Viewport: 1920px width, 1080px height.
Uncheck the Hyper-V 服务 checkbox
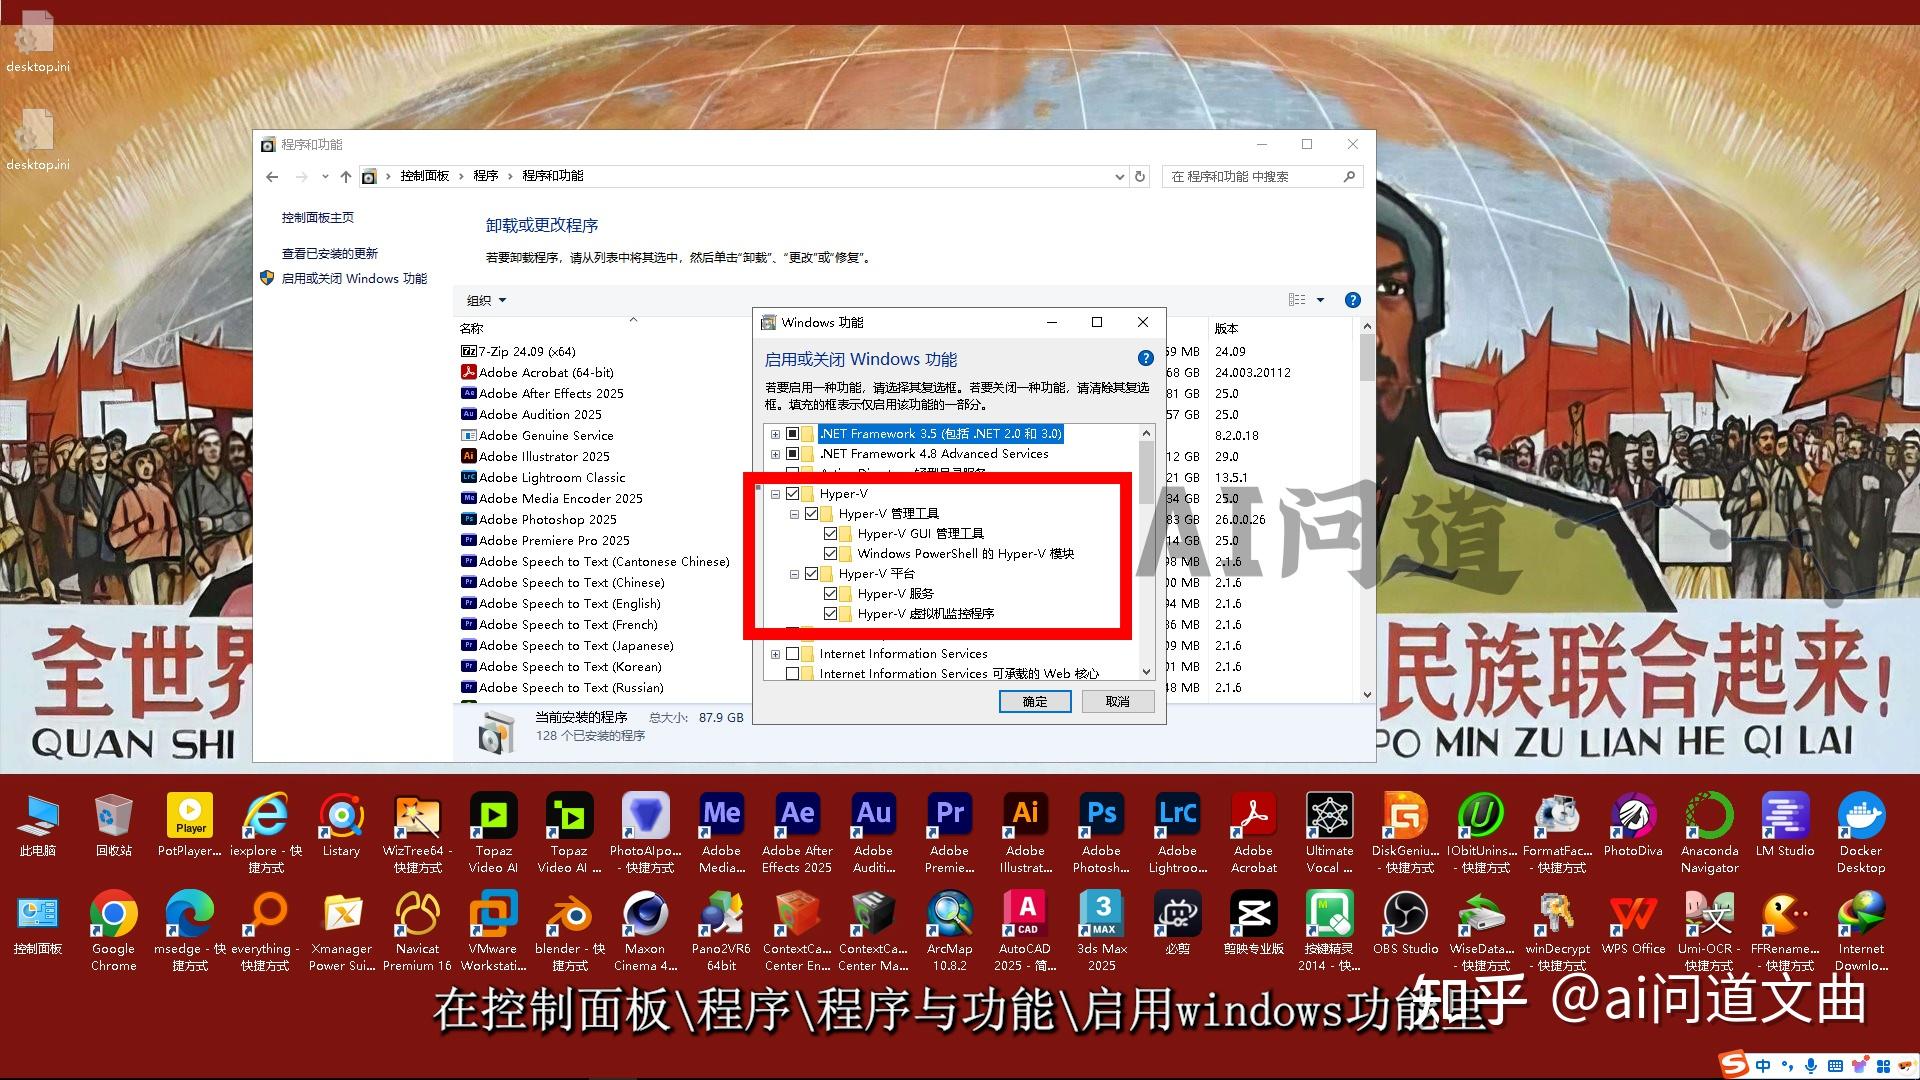[x=833, y=593]
